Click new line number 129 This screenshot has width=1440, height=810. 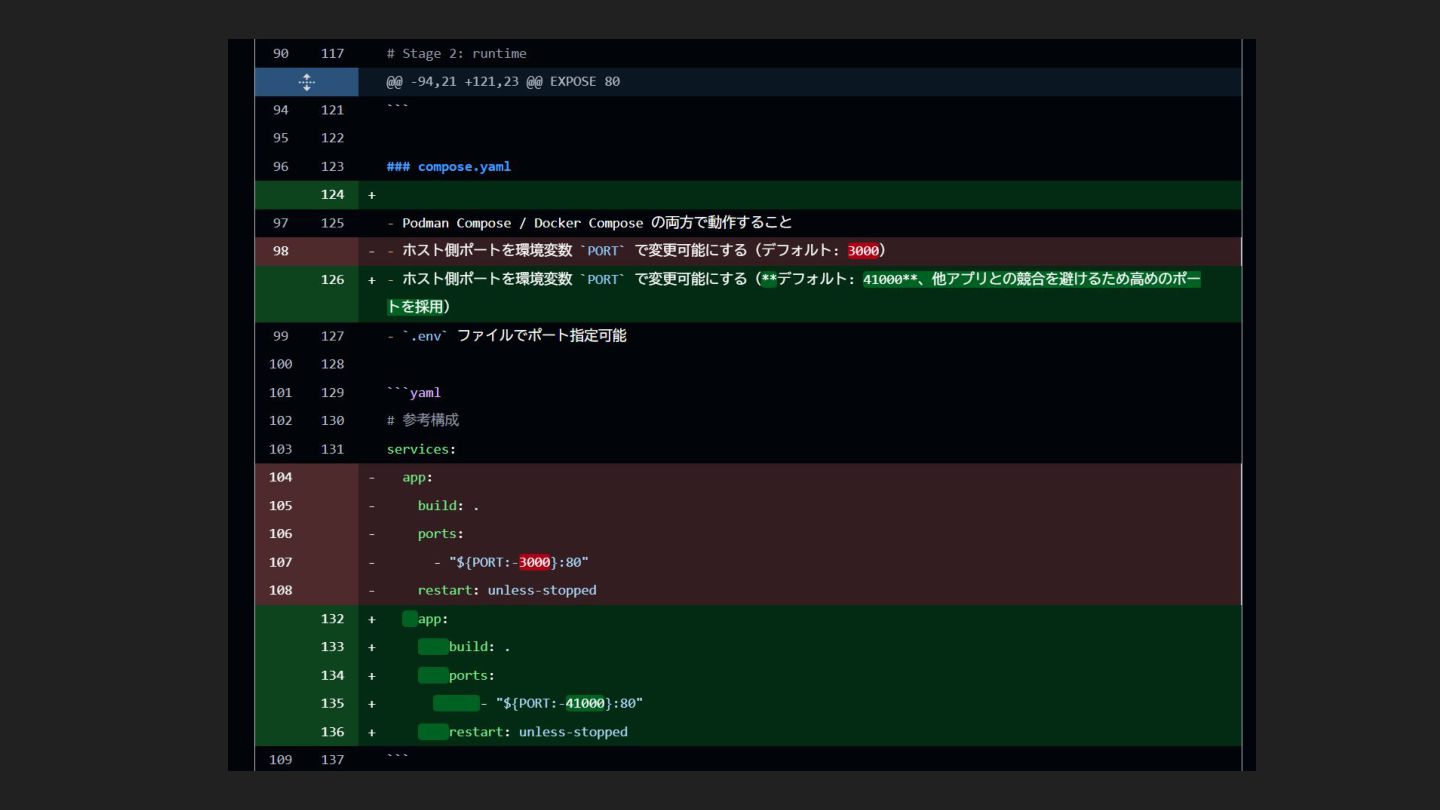[332, 392]
